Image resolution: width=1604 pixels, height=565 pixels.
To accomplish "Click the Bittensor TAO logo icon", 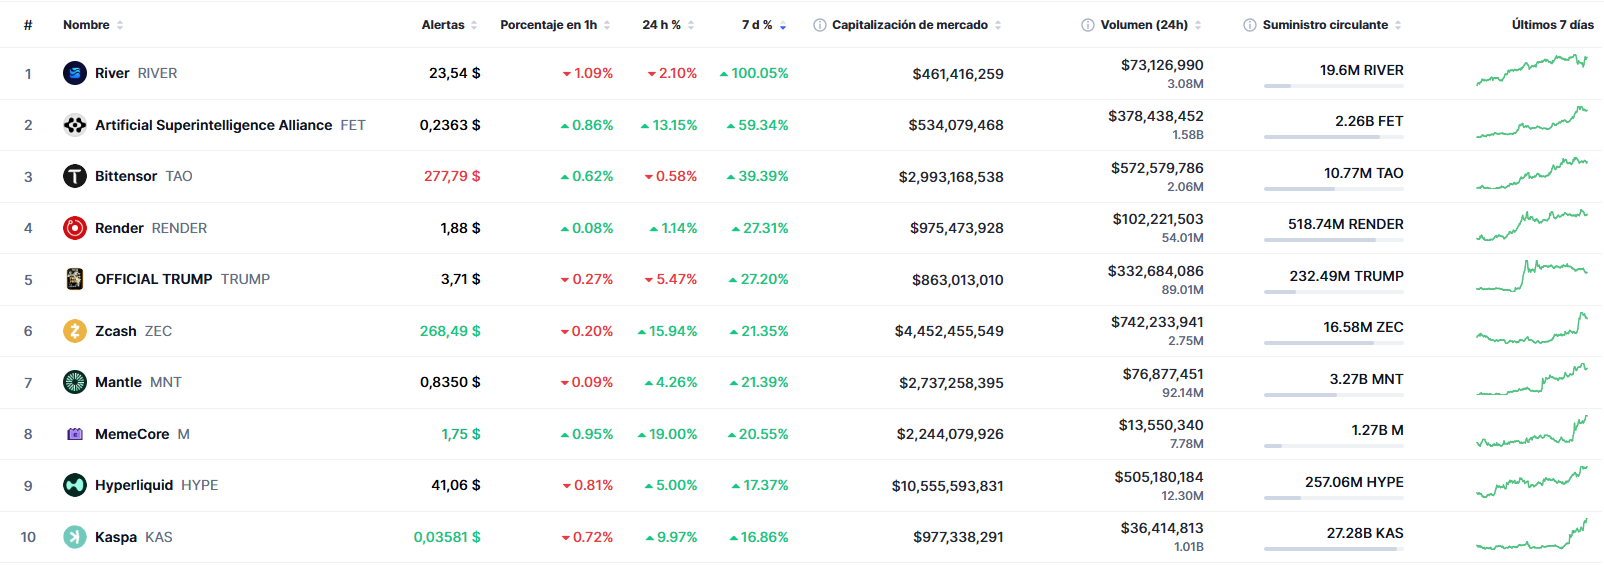I will click(x=75, y=176).
